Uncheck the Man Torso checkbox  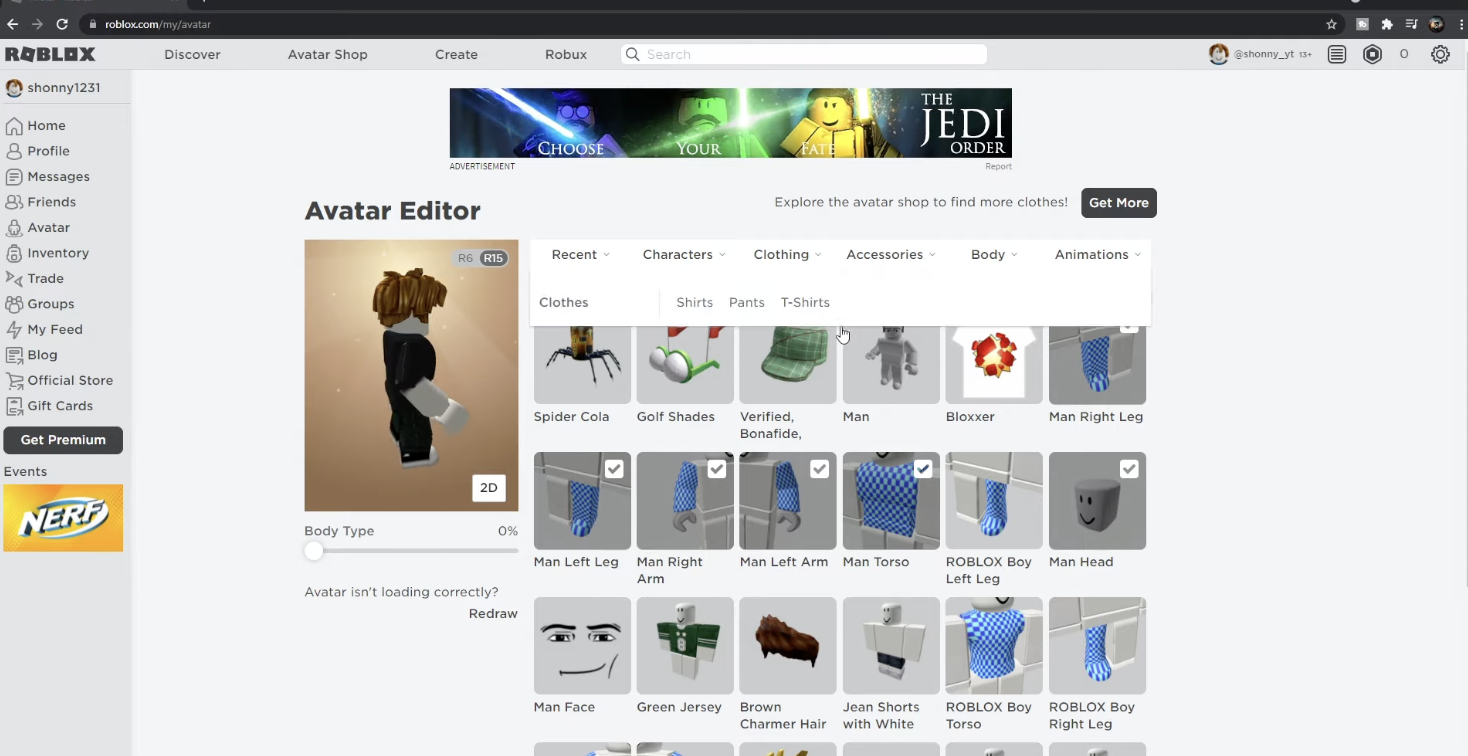click(x=923, y=469)
